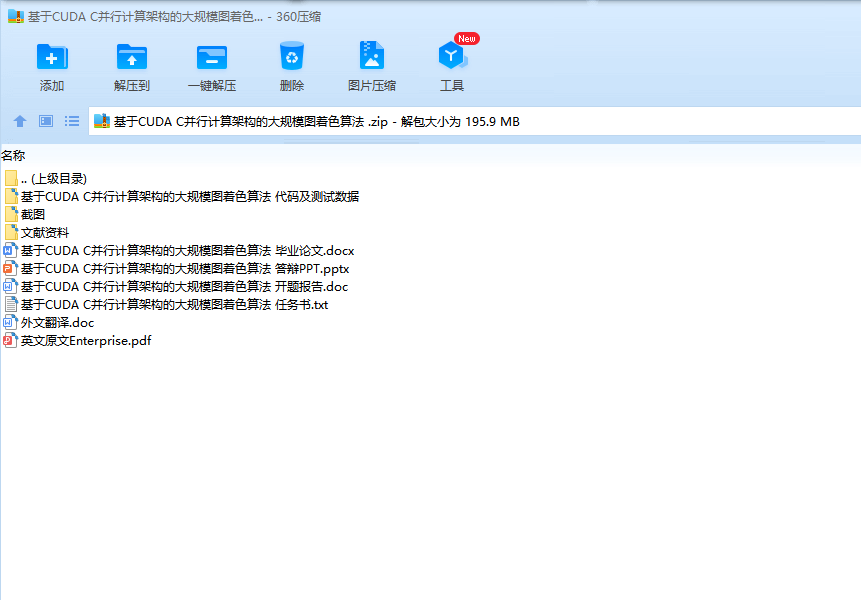Click the Word icon of 开题报告.doc
Screen dimensions: 861x600
10,287
